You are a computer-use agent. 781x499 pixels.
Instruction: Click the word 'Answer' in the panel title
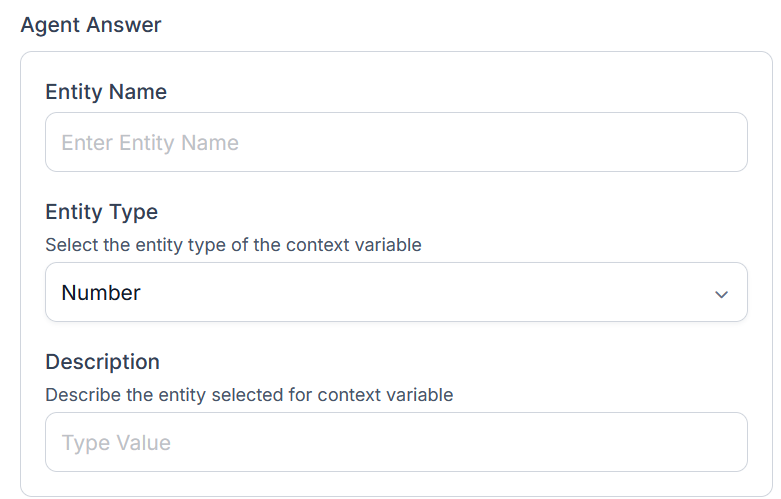click(x=126, y=25)
